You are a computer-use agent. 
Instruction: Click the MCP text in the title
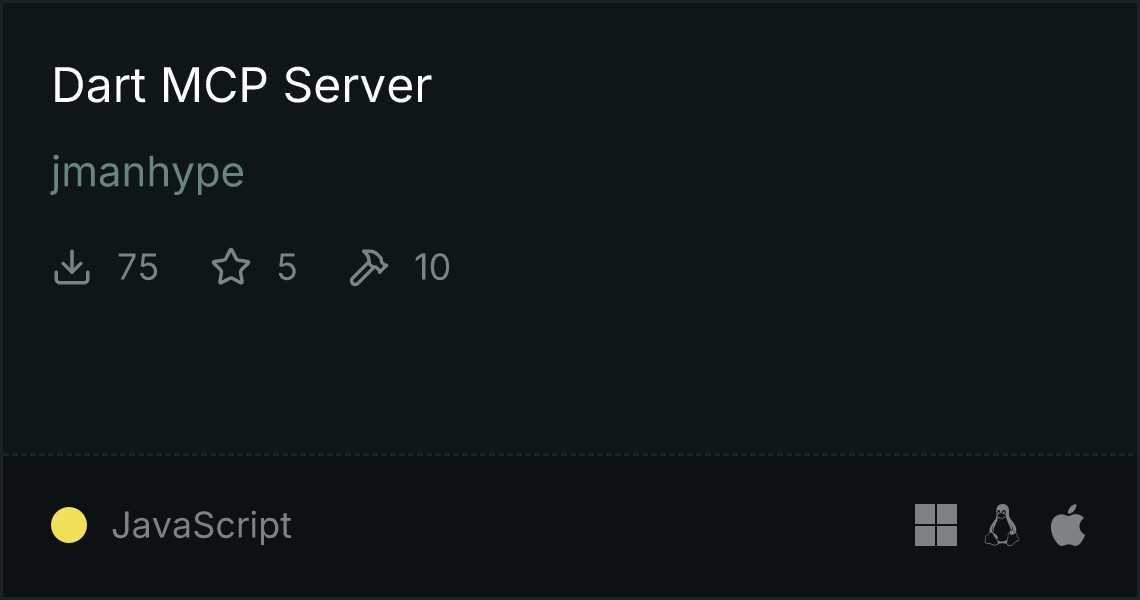(x=214, y=85)
